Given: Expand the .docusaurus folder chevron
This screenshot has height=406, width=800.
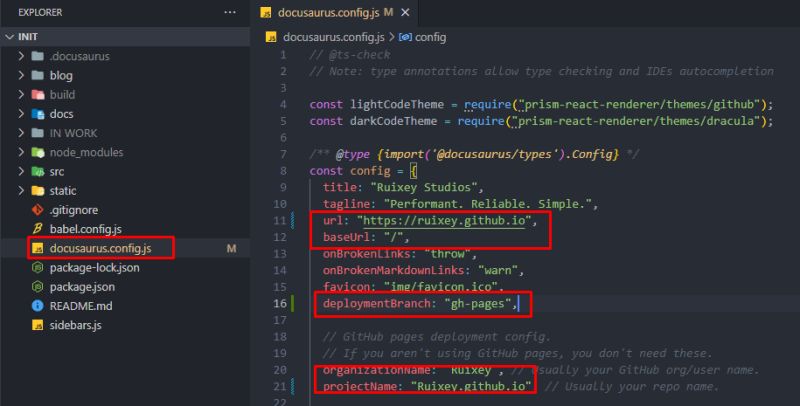Looking at the screenshot, I should pos(21,56).
